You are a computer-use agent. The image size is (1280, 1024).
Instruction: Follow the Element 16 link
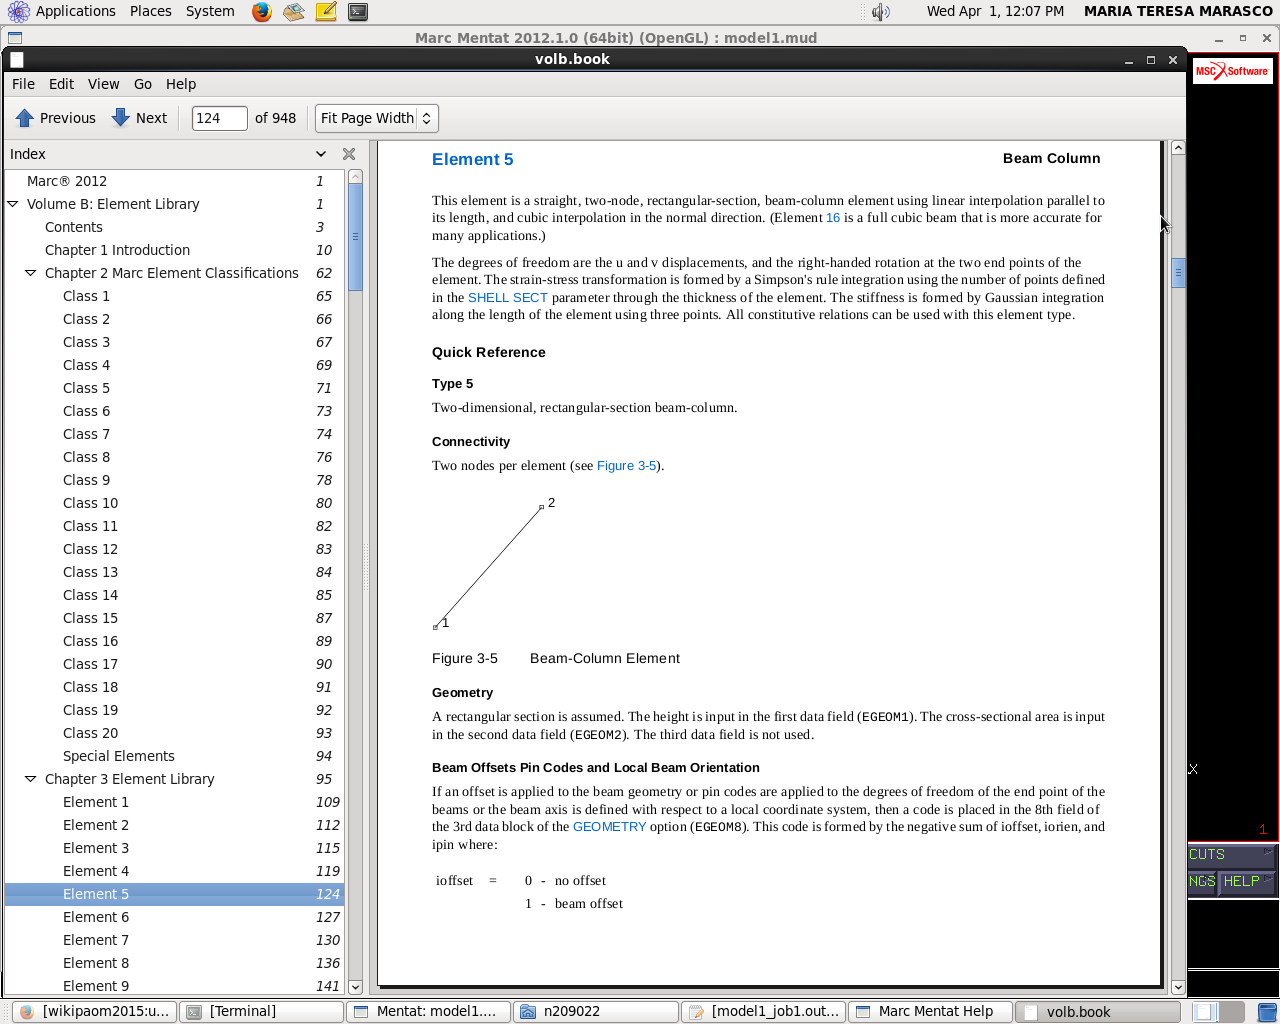833,218
